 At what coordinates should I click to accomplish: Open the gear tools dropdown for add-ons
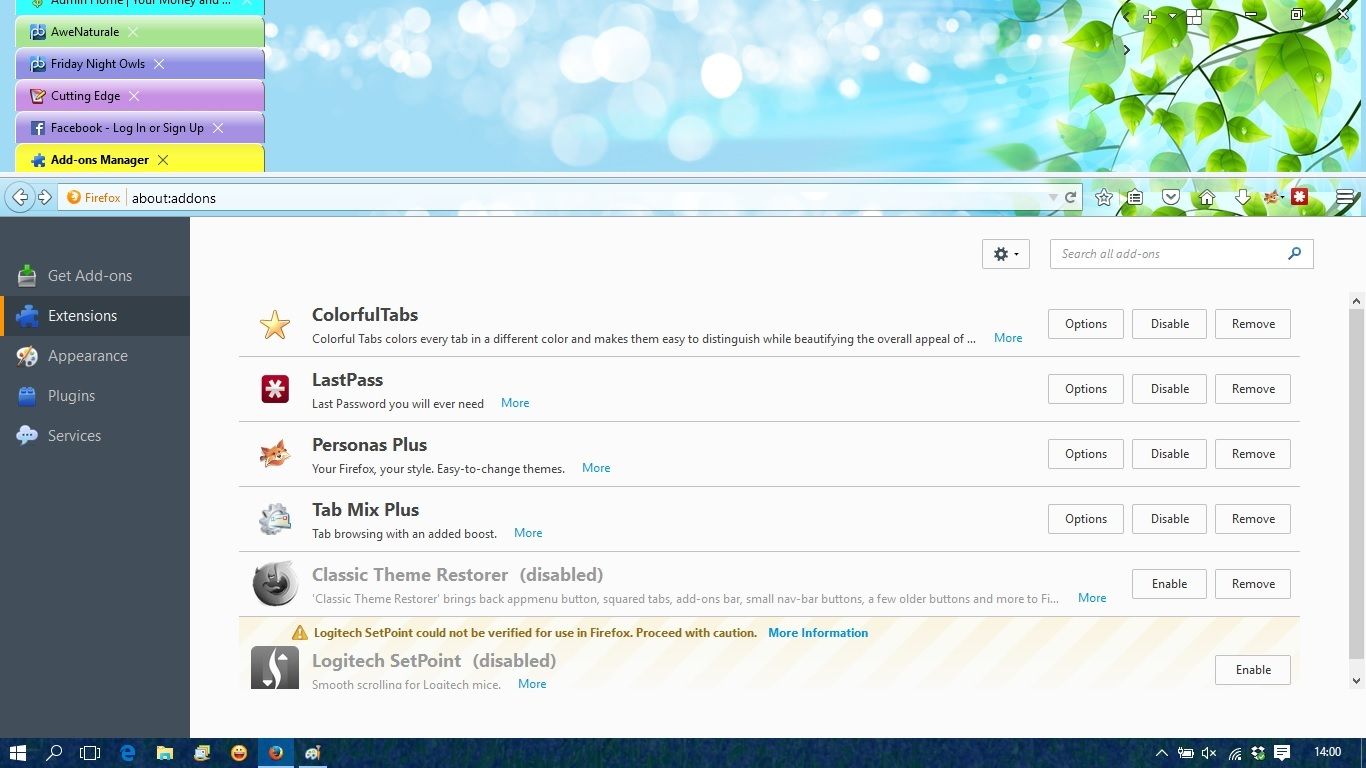click(1006, 254)
